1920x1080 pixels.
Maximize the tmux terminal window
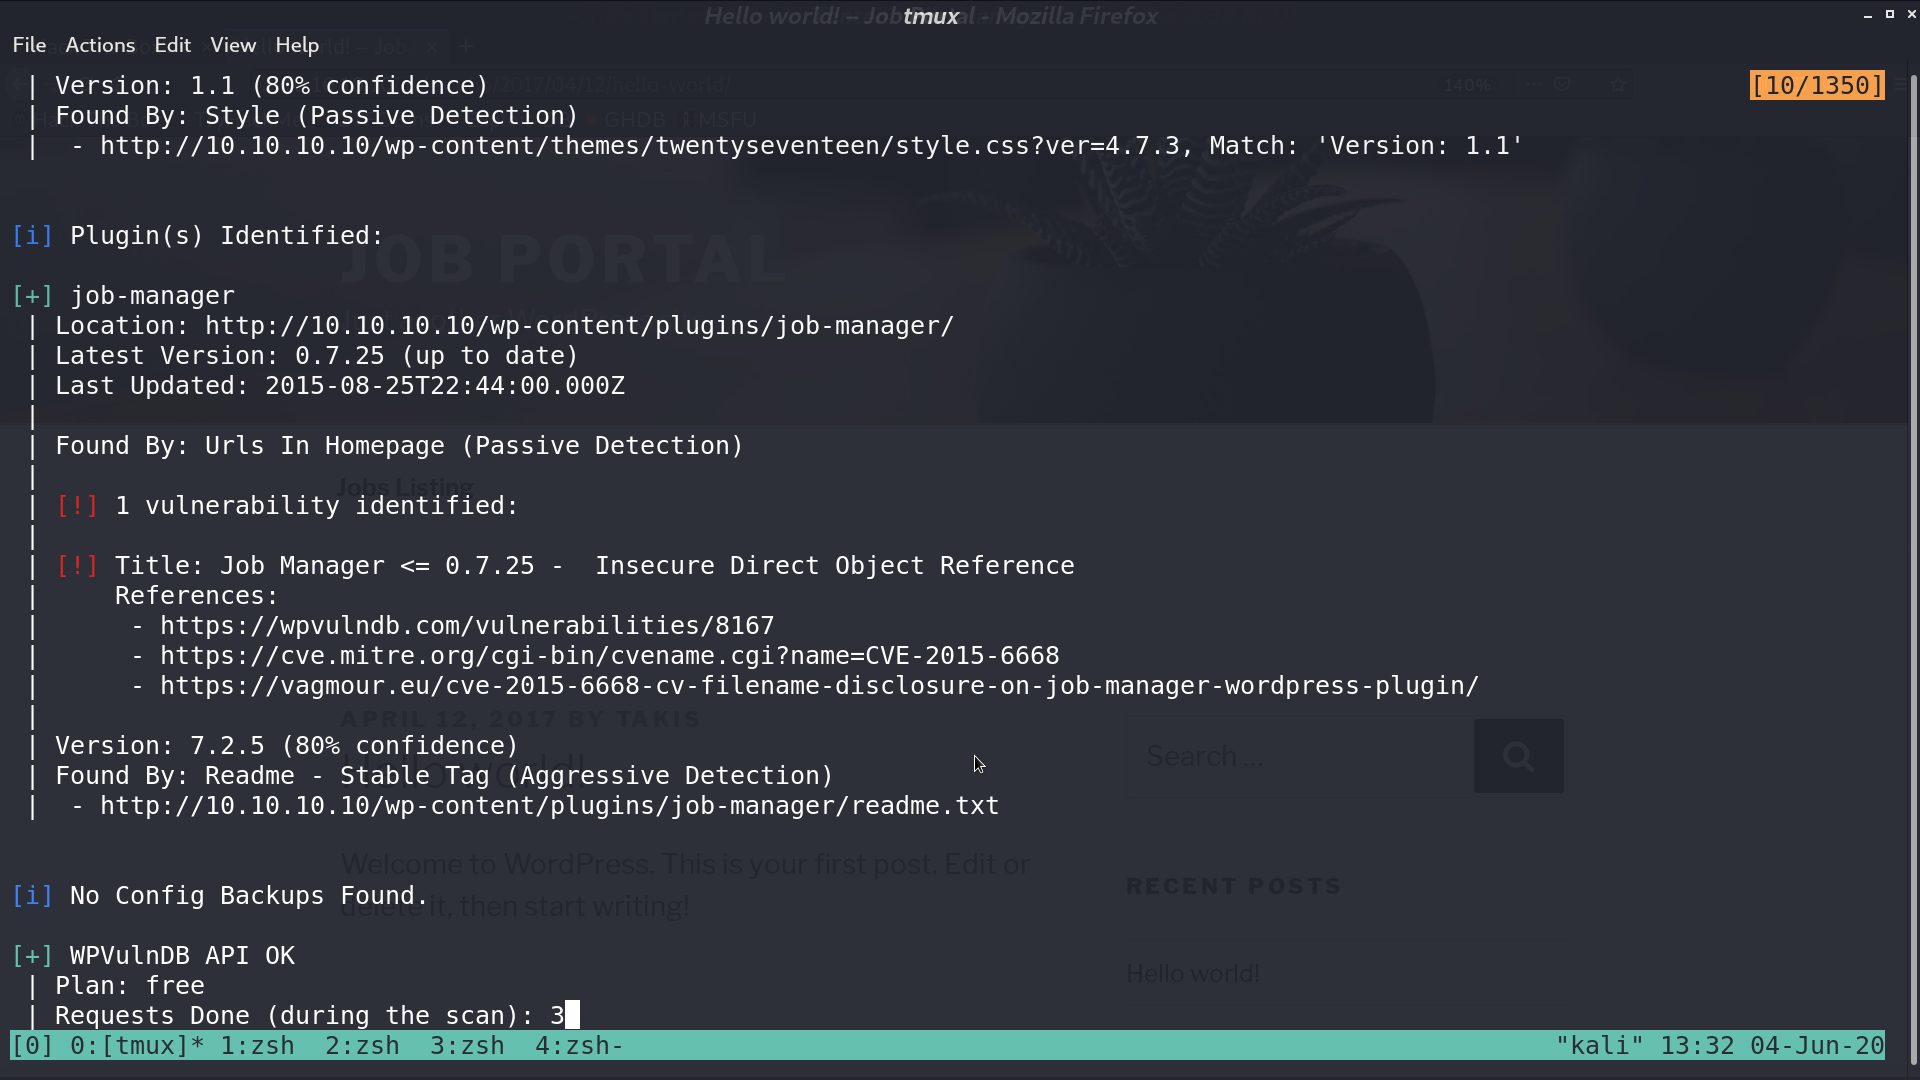1889,14
